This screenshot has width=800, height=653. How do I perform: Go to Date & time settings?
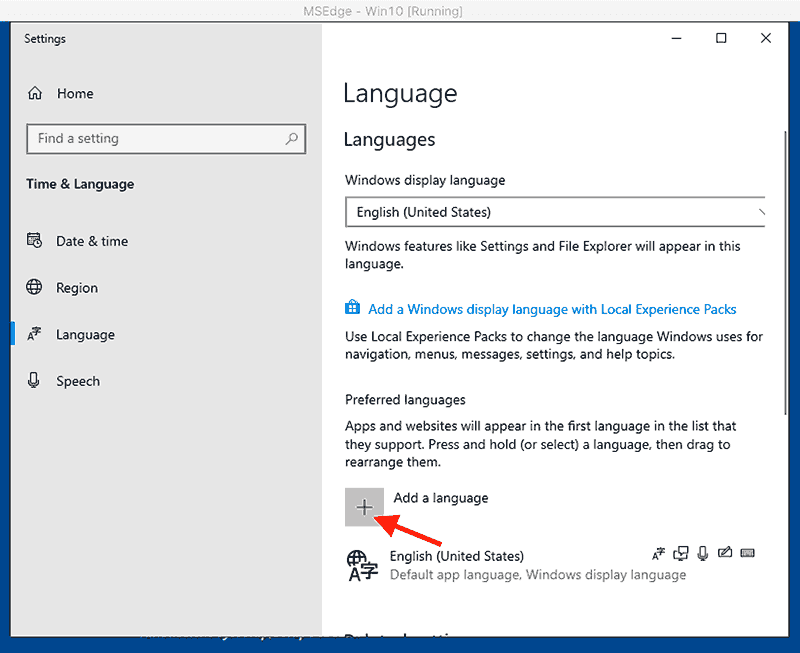coord(92,241)
